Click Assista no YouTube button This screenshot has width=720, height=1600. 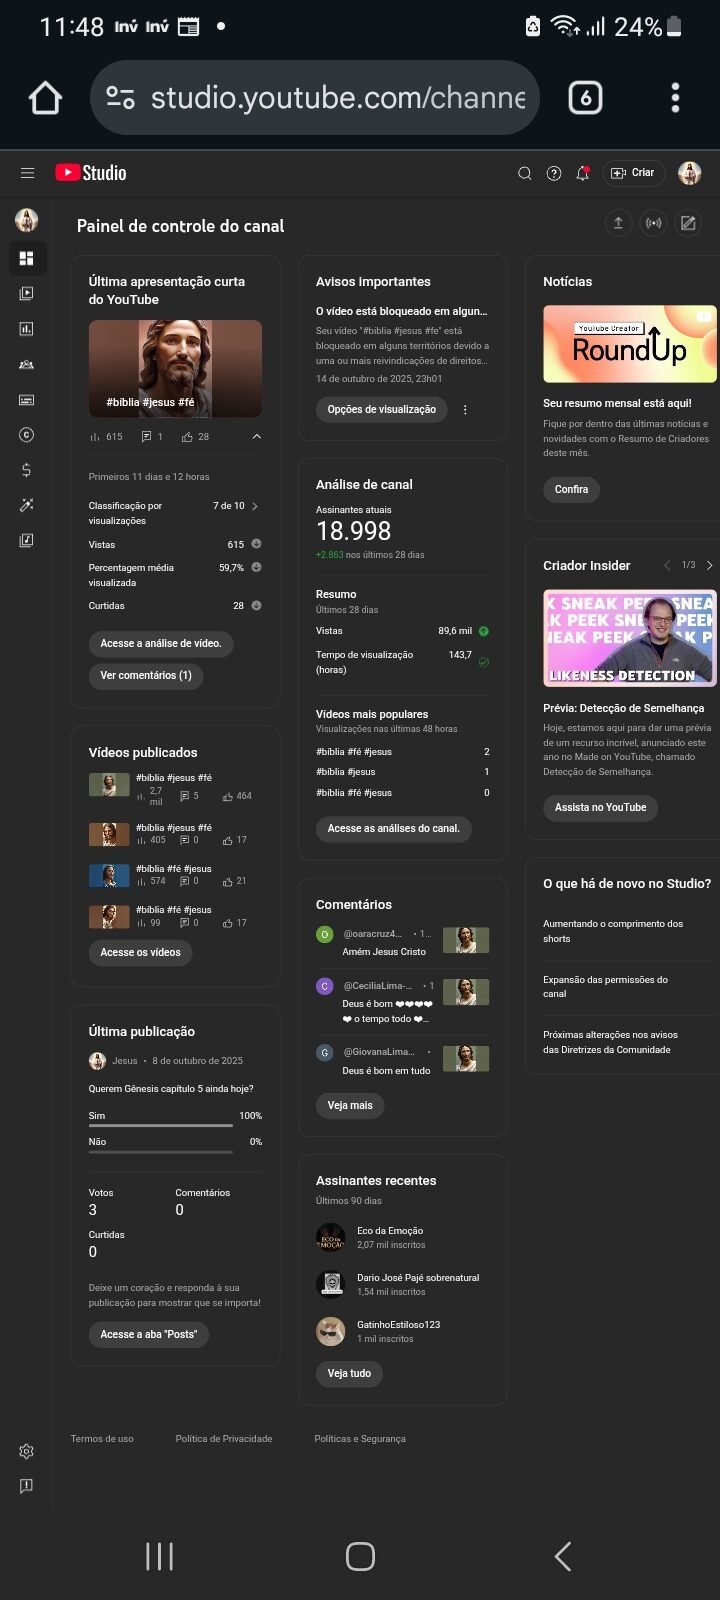click(x=600, y=807)
